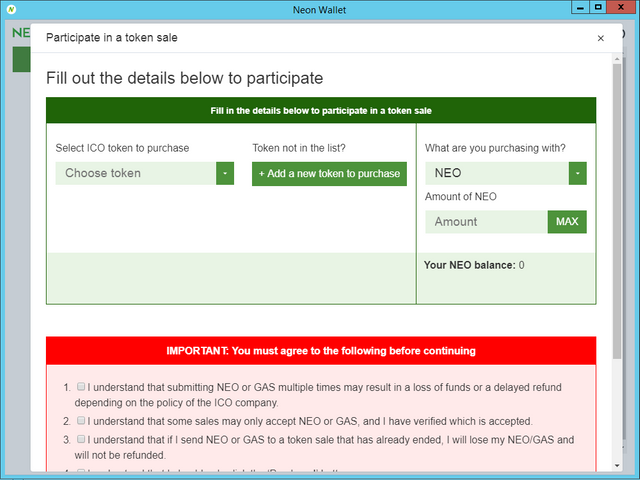
Task: Click the 'Fill out the details below to participate' heading
Action: [184, 78]
